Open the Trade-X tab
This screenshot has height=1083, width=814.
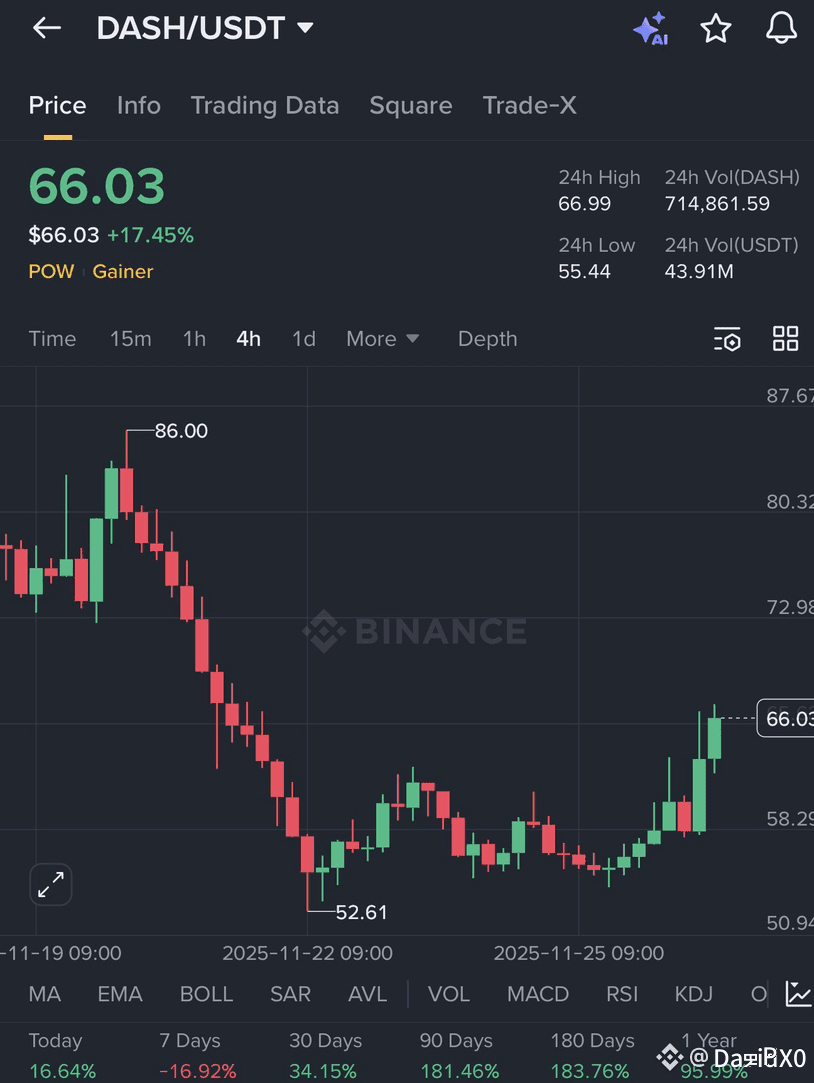(530, 106)
